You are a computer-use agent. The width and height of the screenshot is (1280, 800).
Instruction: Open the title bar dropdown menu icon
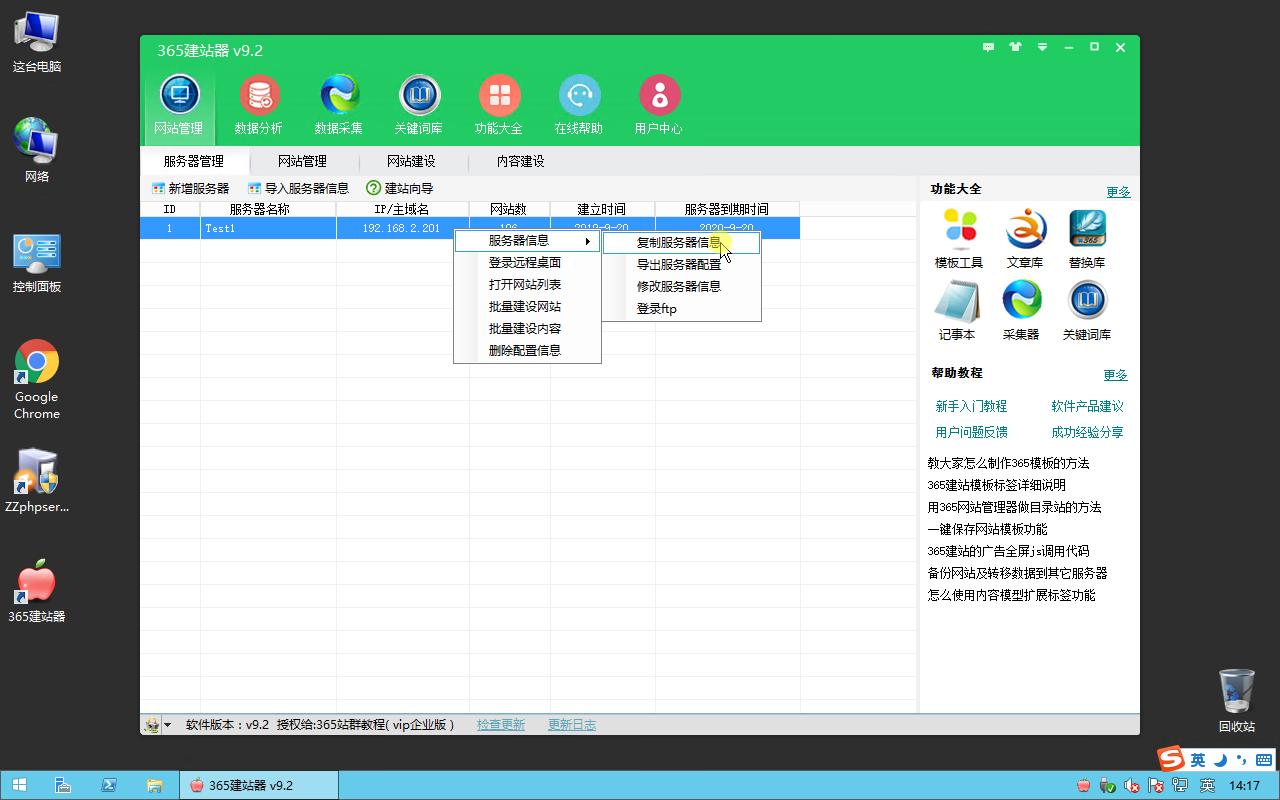coord(1042,47)
